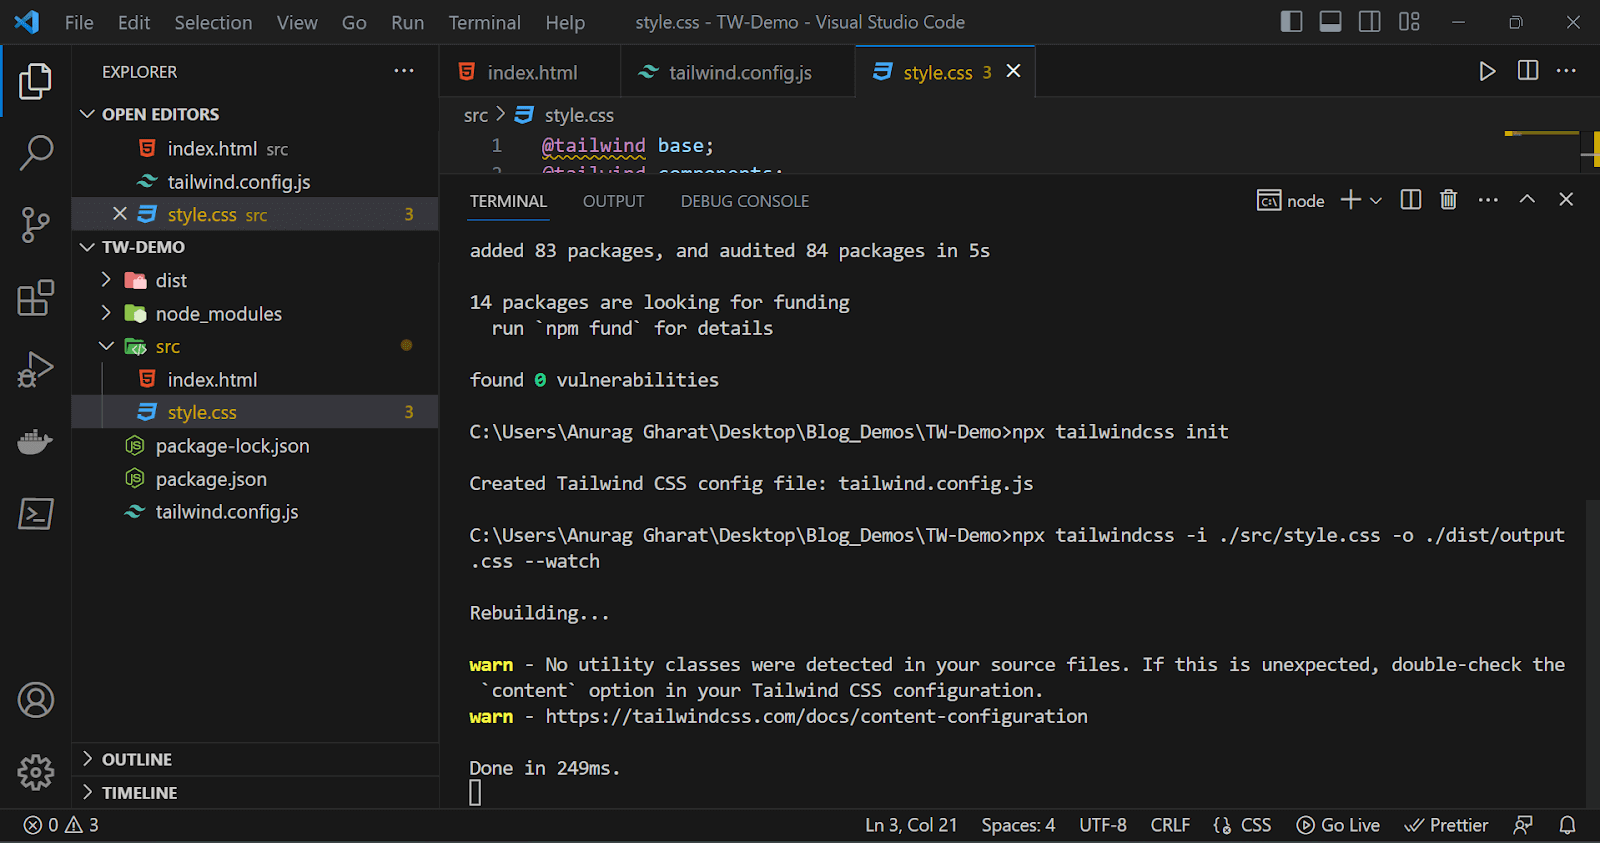Image resolution: width=1600 pixels, height=843 pixels.
Task: Click Spaces: 4 indentation setting
Action: tap(1018, 825)
